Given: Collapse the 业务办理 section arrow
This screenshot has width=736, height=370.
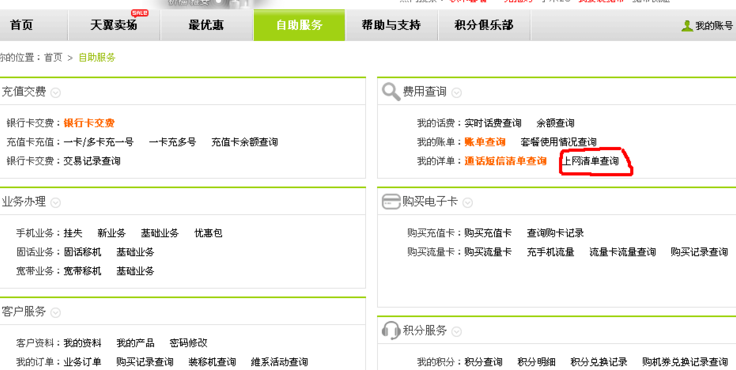Looking at the screenshot, I should [x=55, y=203].
